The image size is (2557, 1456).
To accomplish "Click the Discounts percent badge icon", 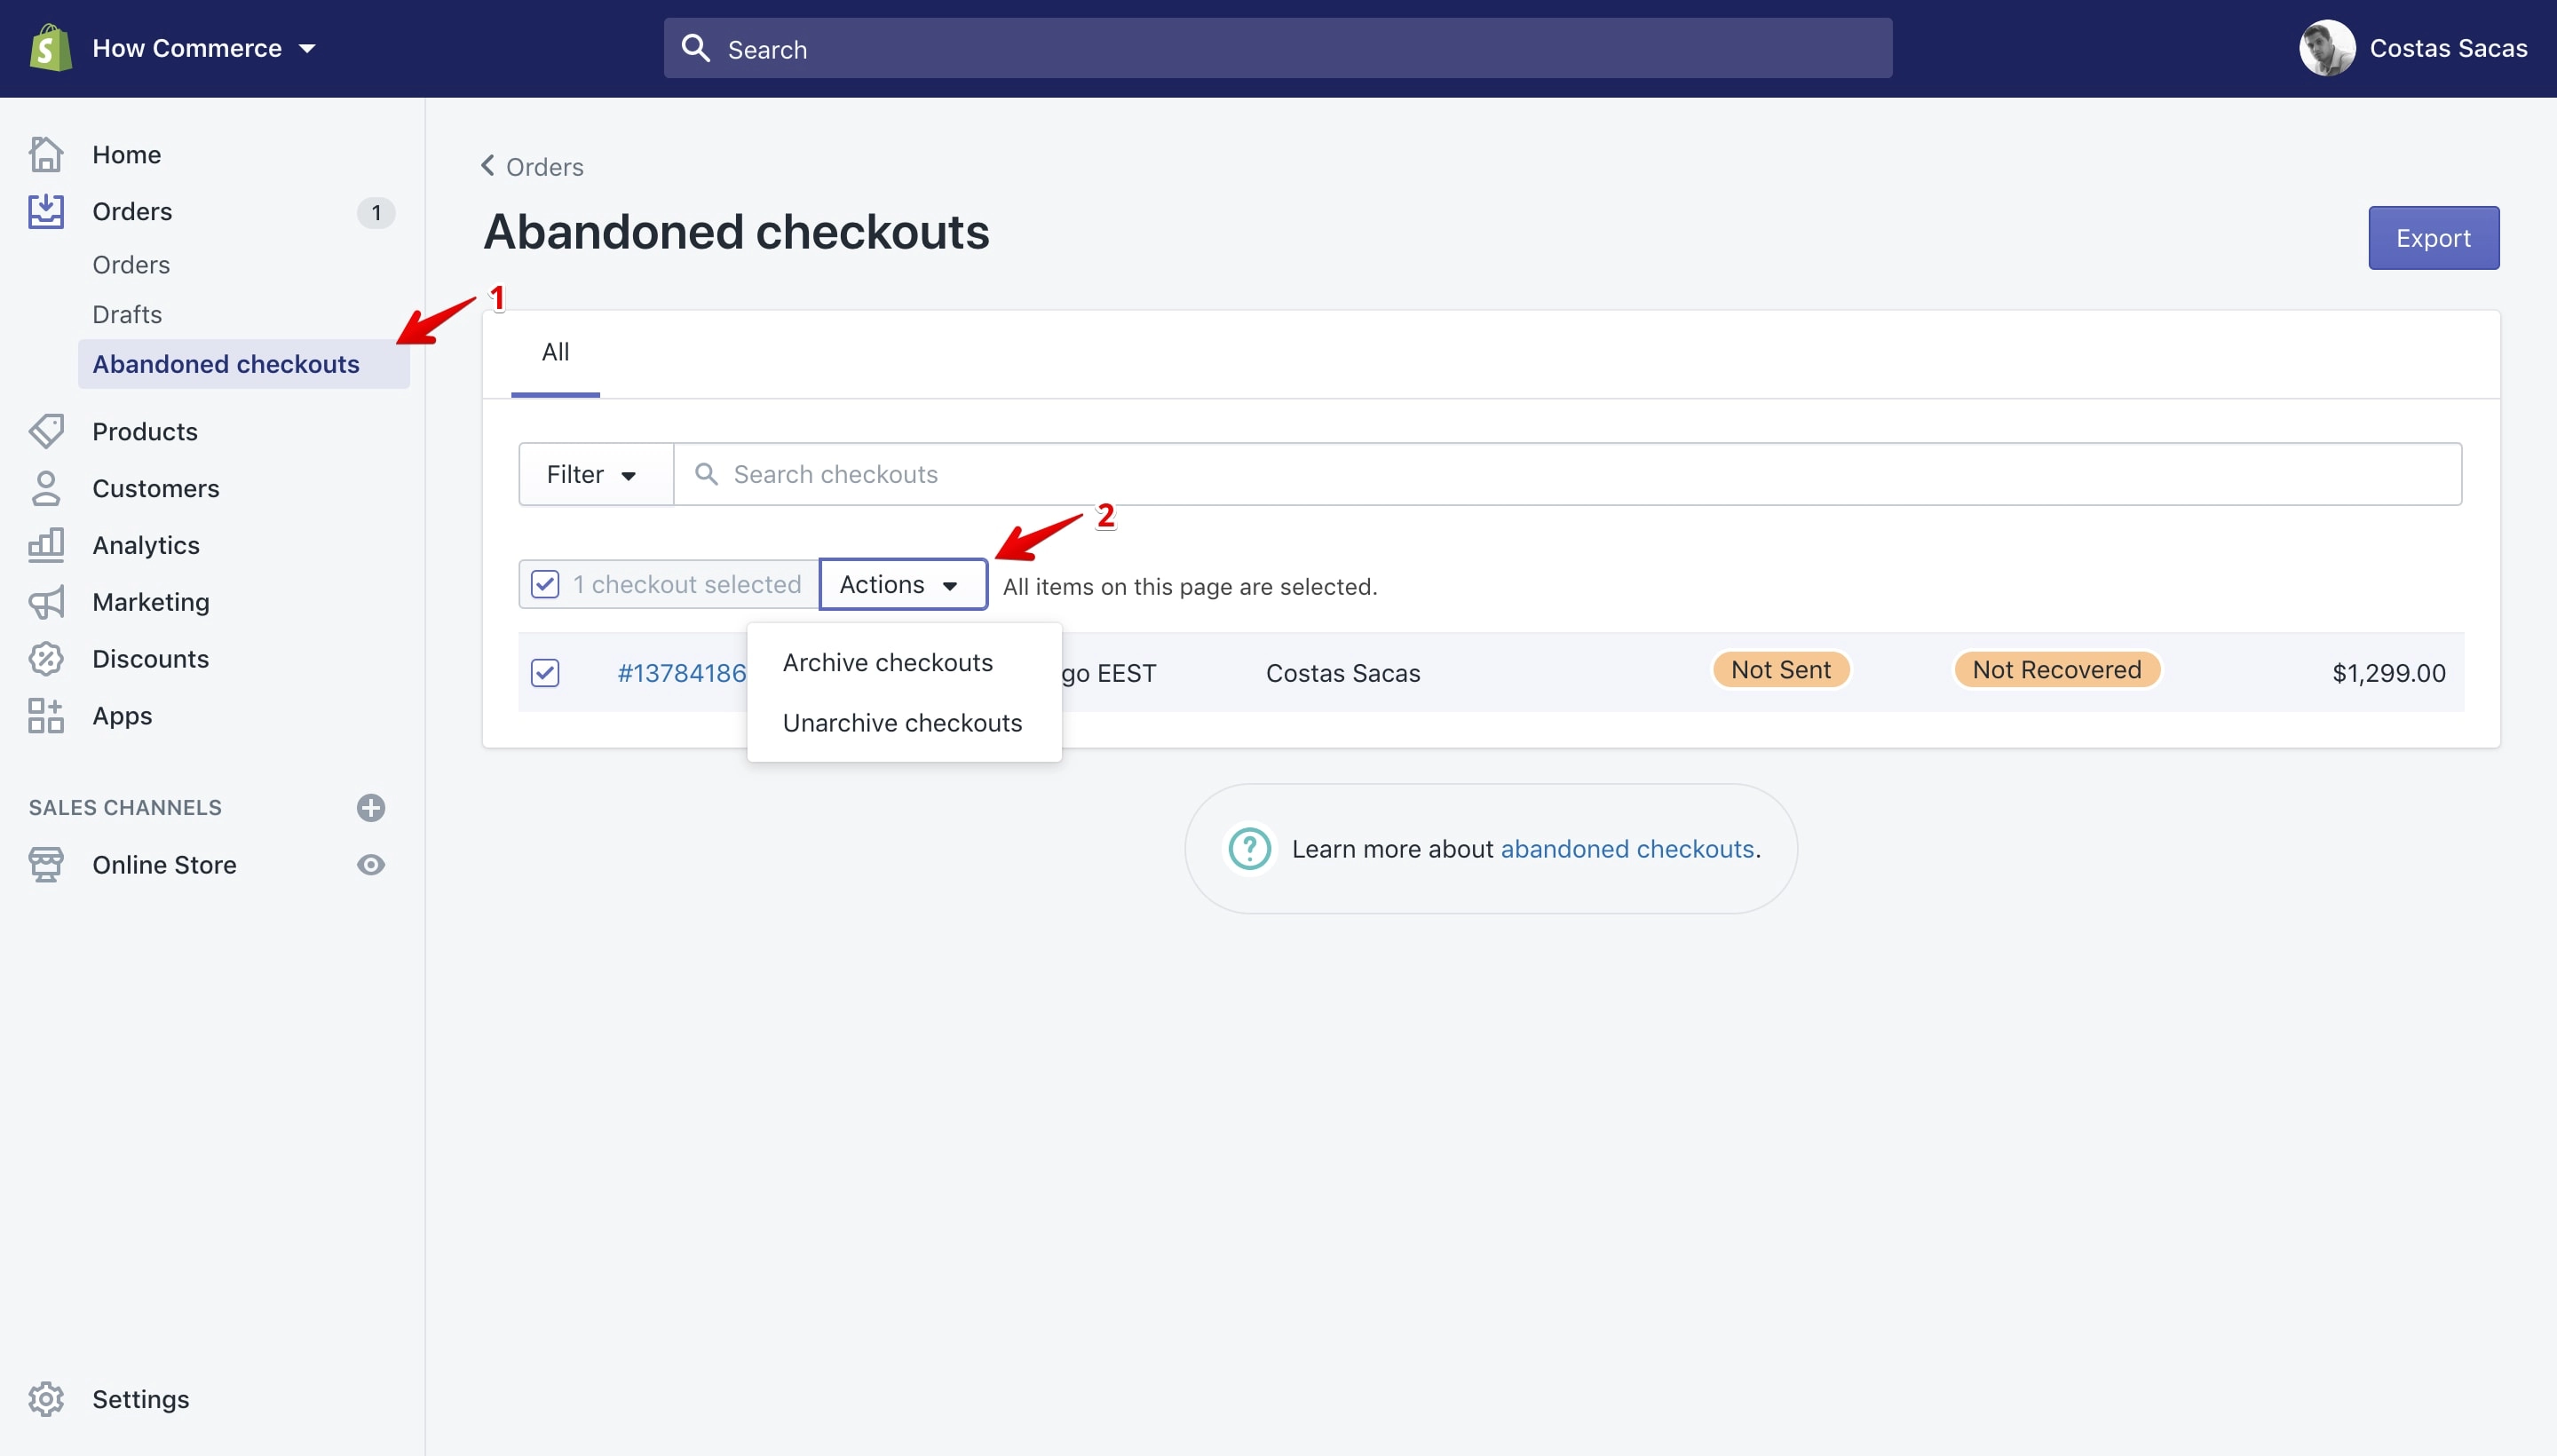I will [46, 659].
